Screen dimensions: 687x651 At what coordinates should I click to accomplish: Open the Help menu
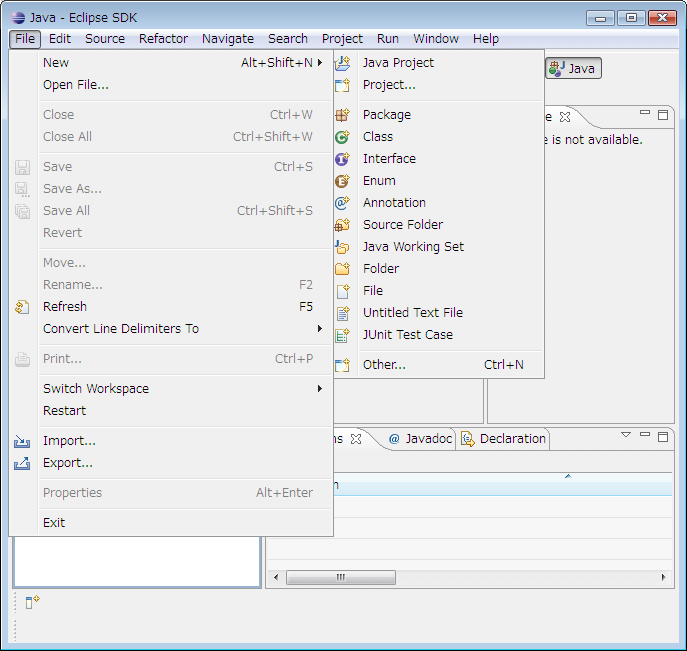click(x=486, y=39)
